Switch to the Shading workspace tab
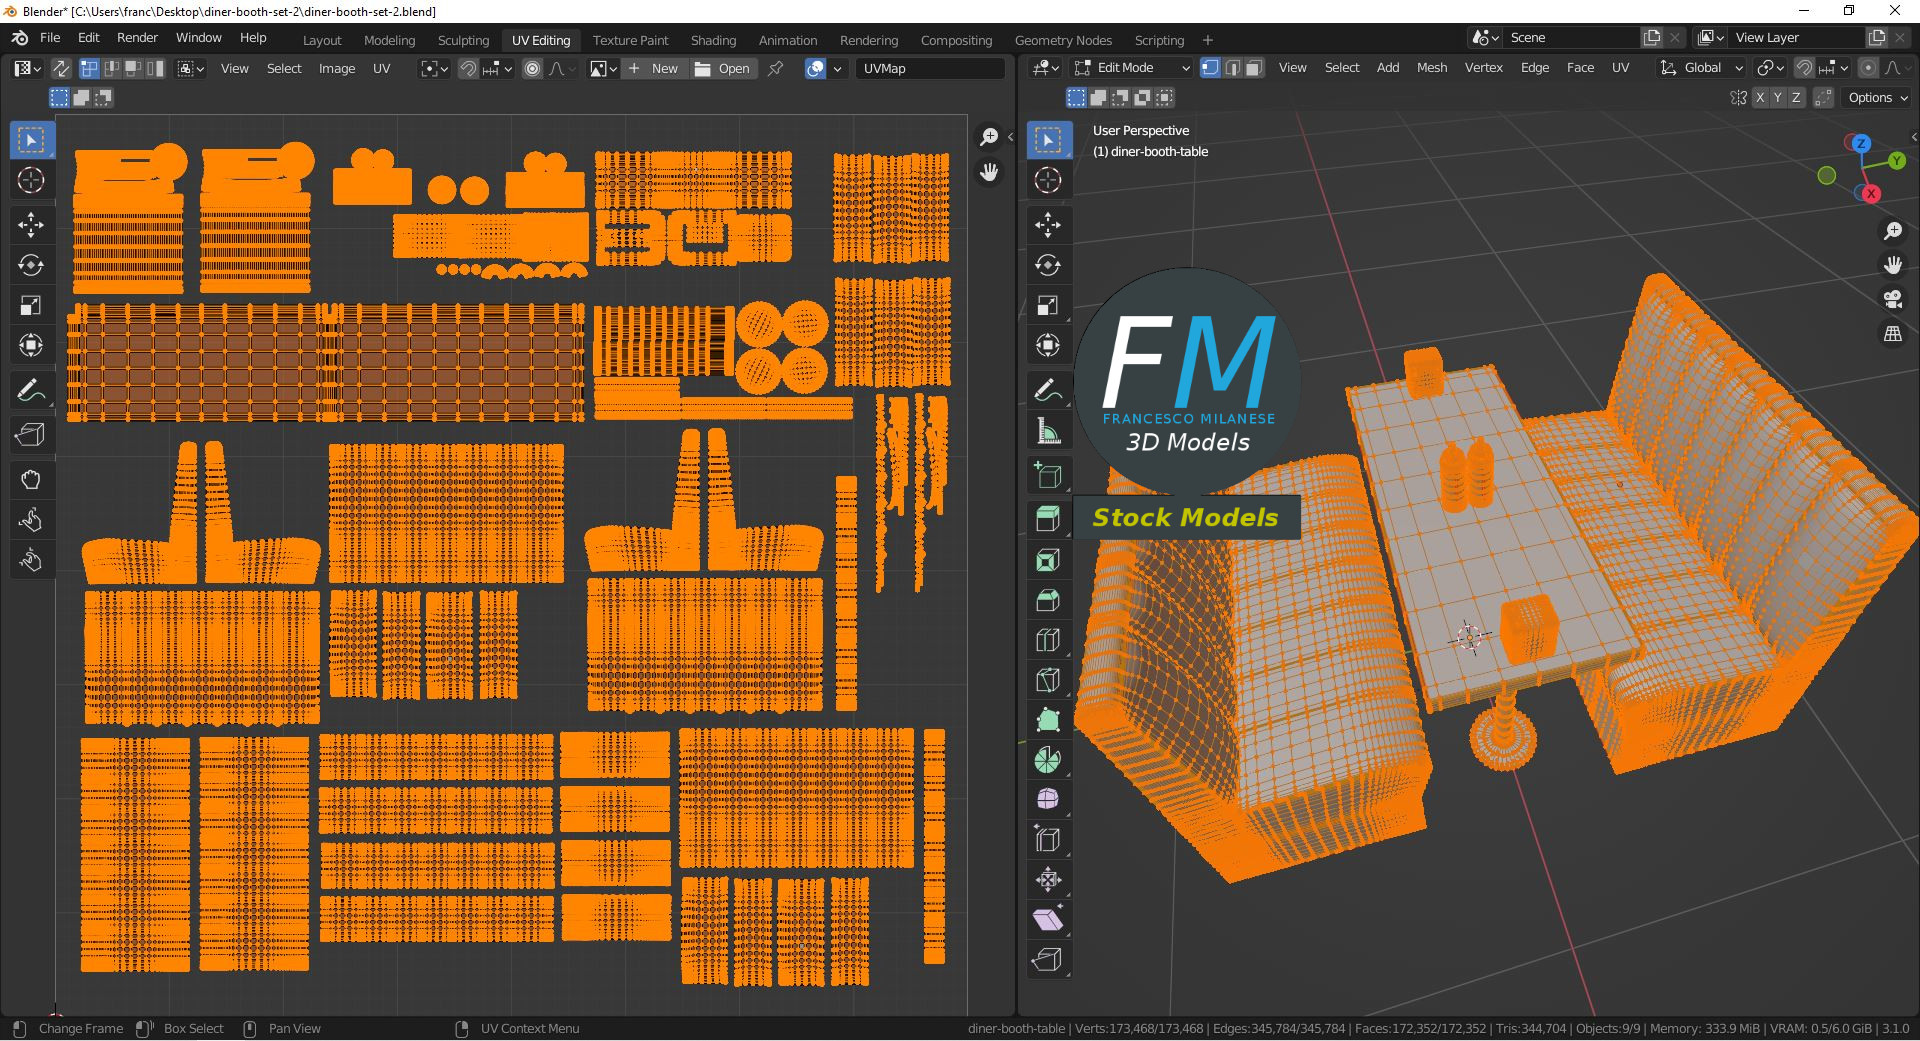1920x1041 pixels. point(713,40)
